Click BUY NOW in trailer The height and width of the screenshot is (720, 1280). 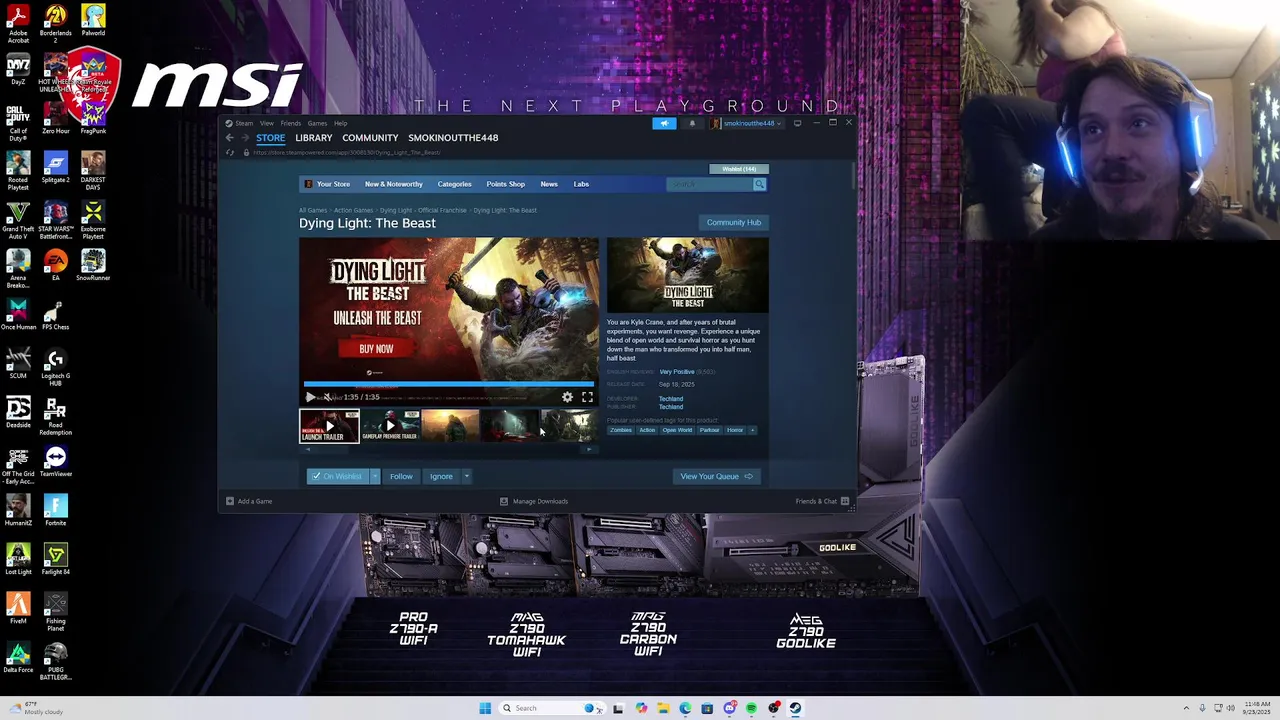[x=376, y=348]
